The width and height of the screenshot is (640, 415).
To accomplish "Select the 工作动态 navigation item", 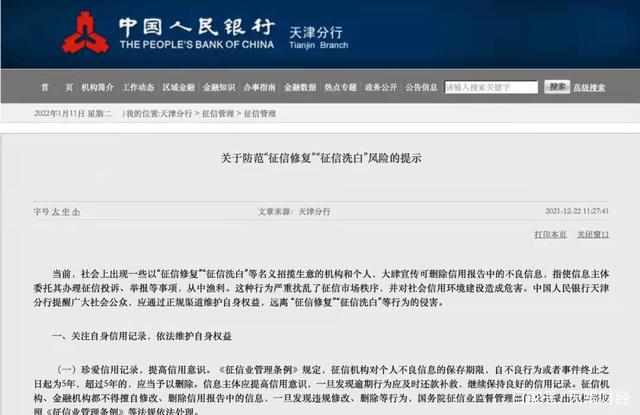I will click(x=138, y=87).
